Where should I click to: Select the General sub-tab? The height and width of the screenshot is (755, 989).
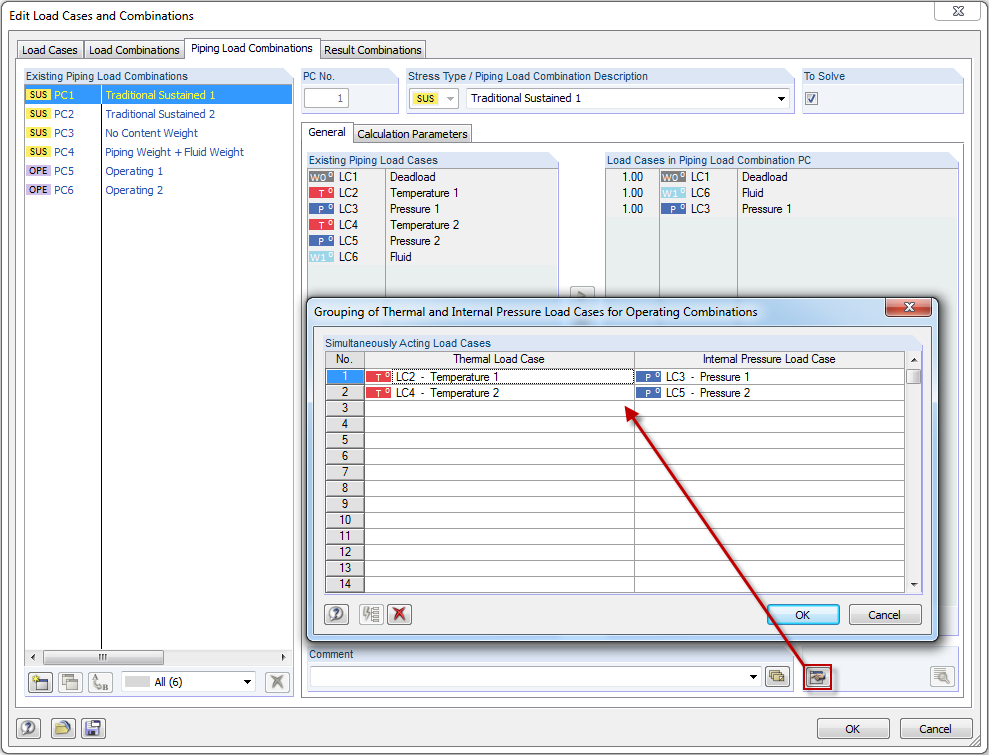[327, 132]
